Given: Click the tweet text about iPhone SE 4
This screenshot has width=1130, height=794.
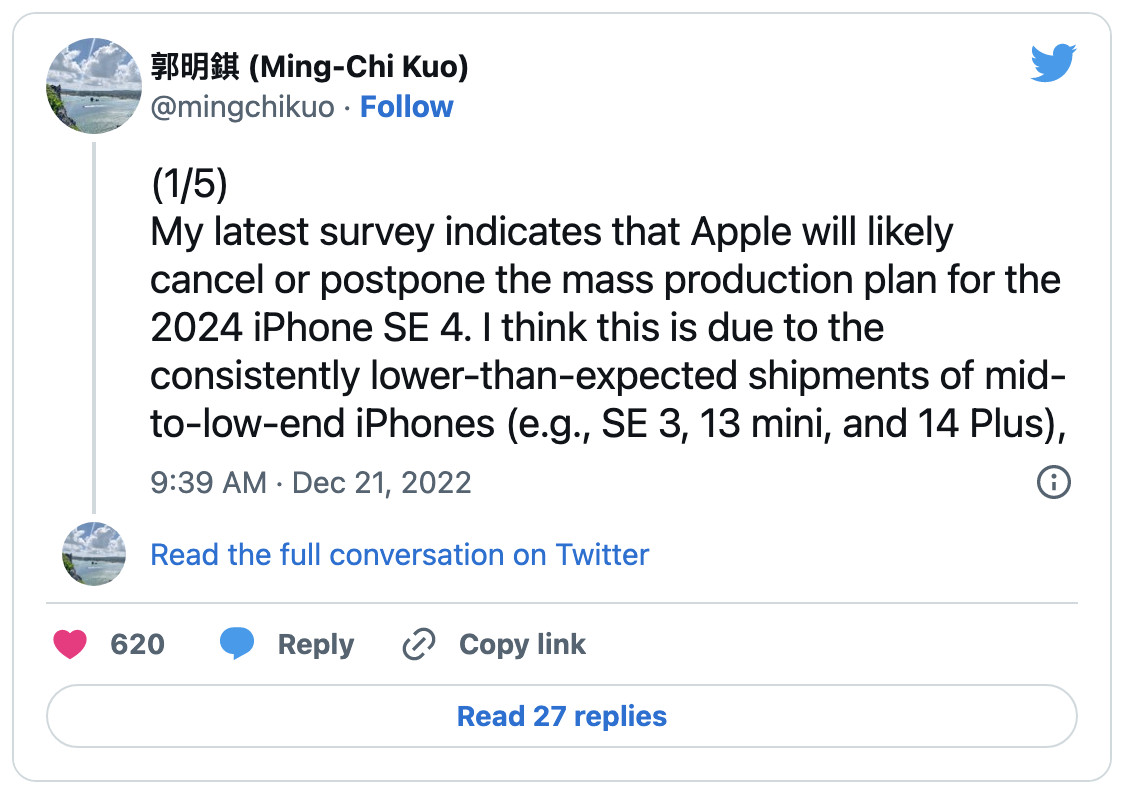Looking at the screenshot, I should [x=608, y=327].
